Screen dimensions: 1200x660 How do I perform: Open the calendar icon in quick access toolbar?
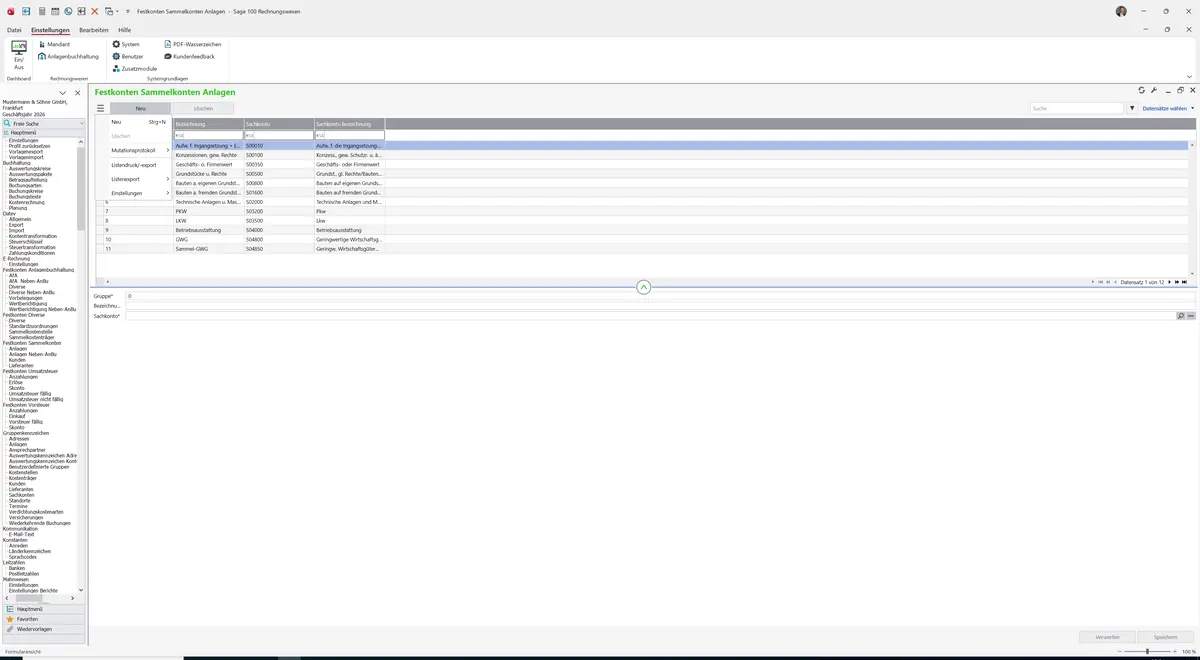pyautogui.click(x=55, y=11)
